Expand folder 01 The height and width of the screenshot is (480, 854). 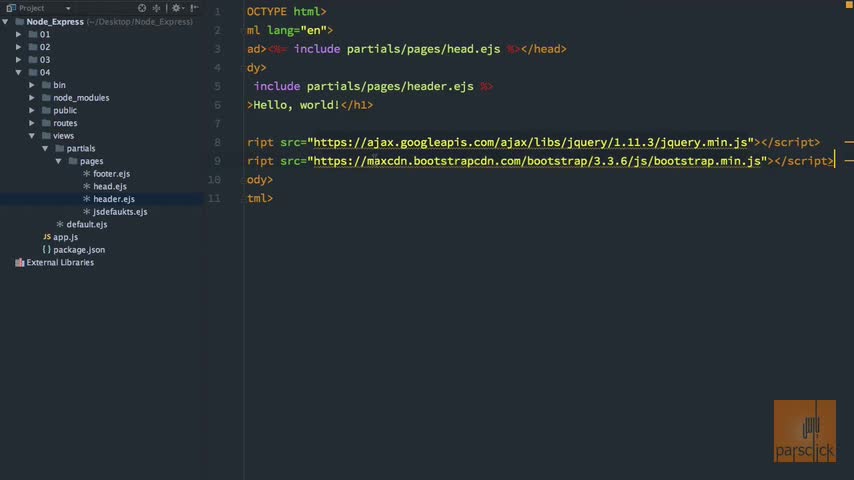pos(19,34)
